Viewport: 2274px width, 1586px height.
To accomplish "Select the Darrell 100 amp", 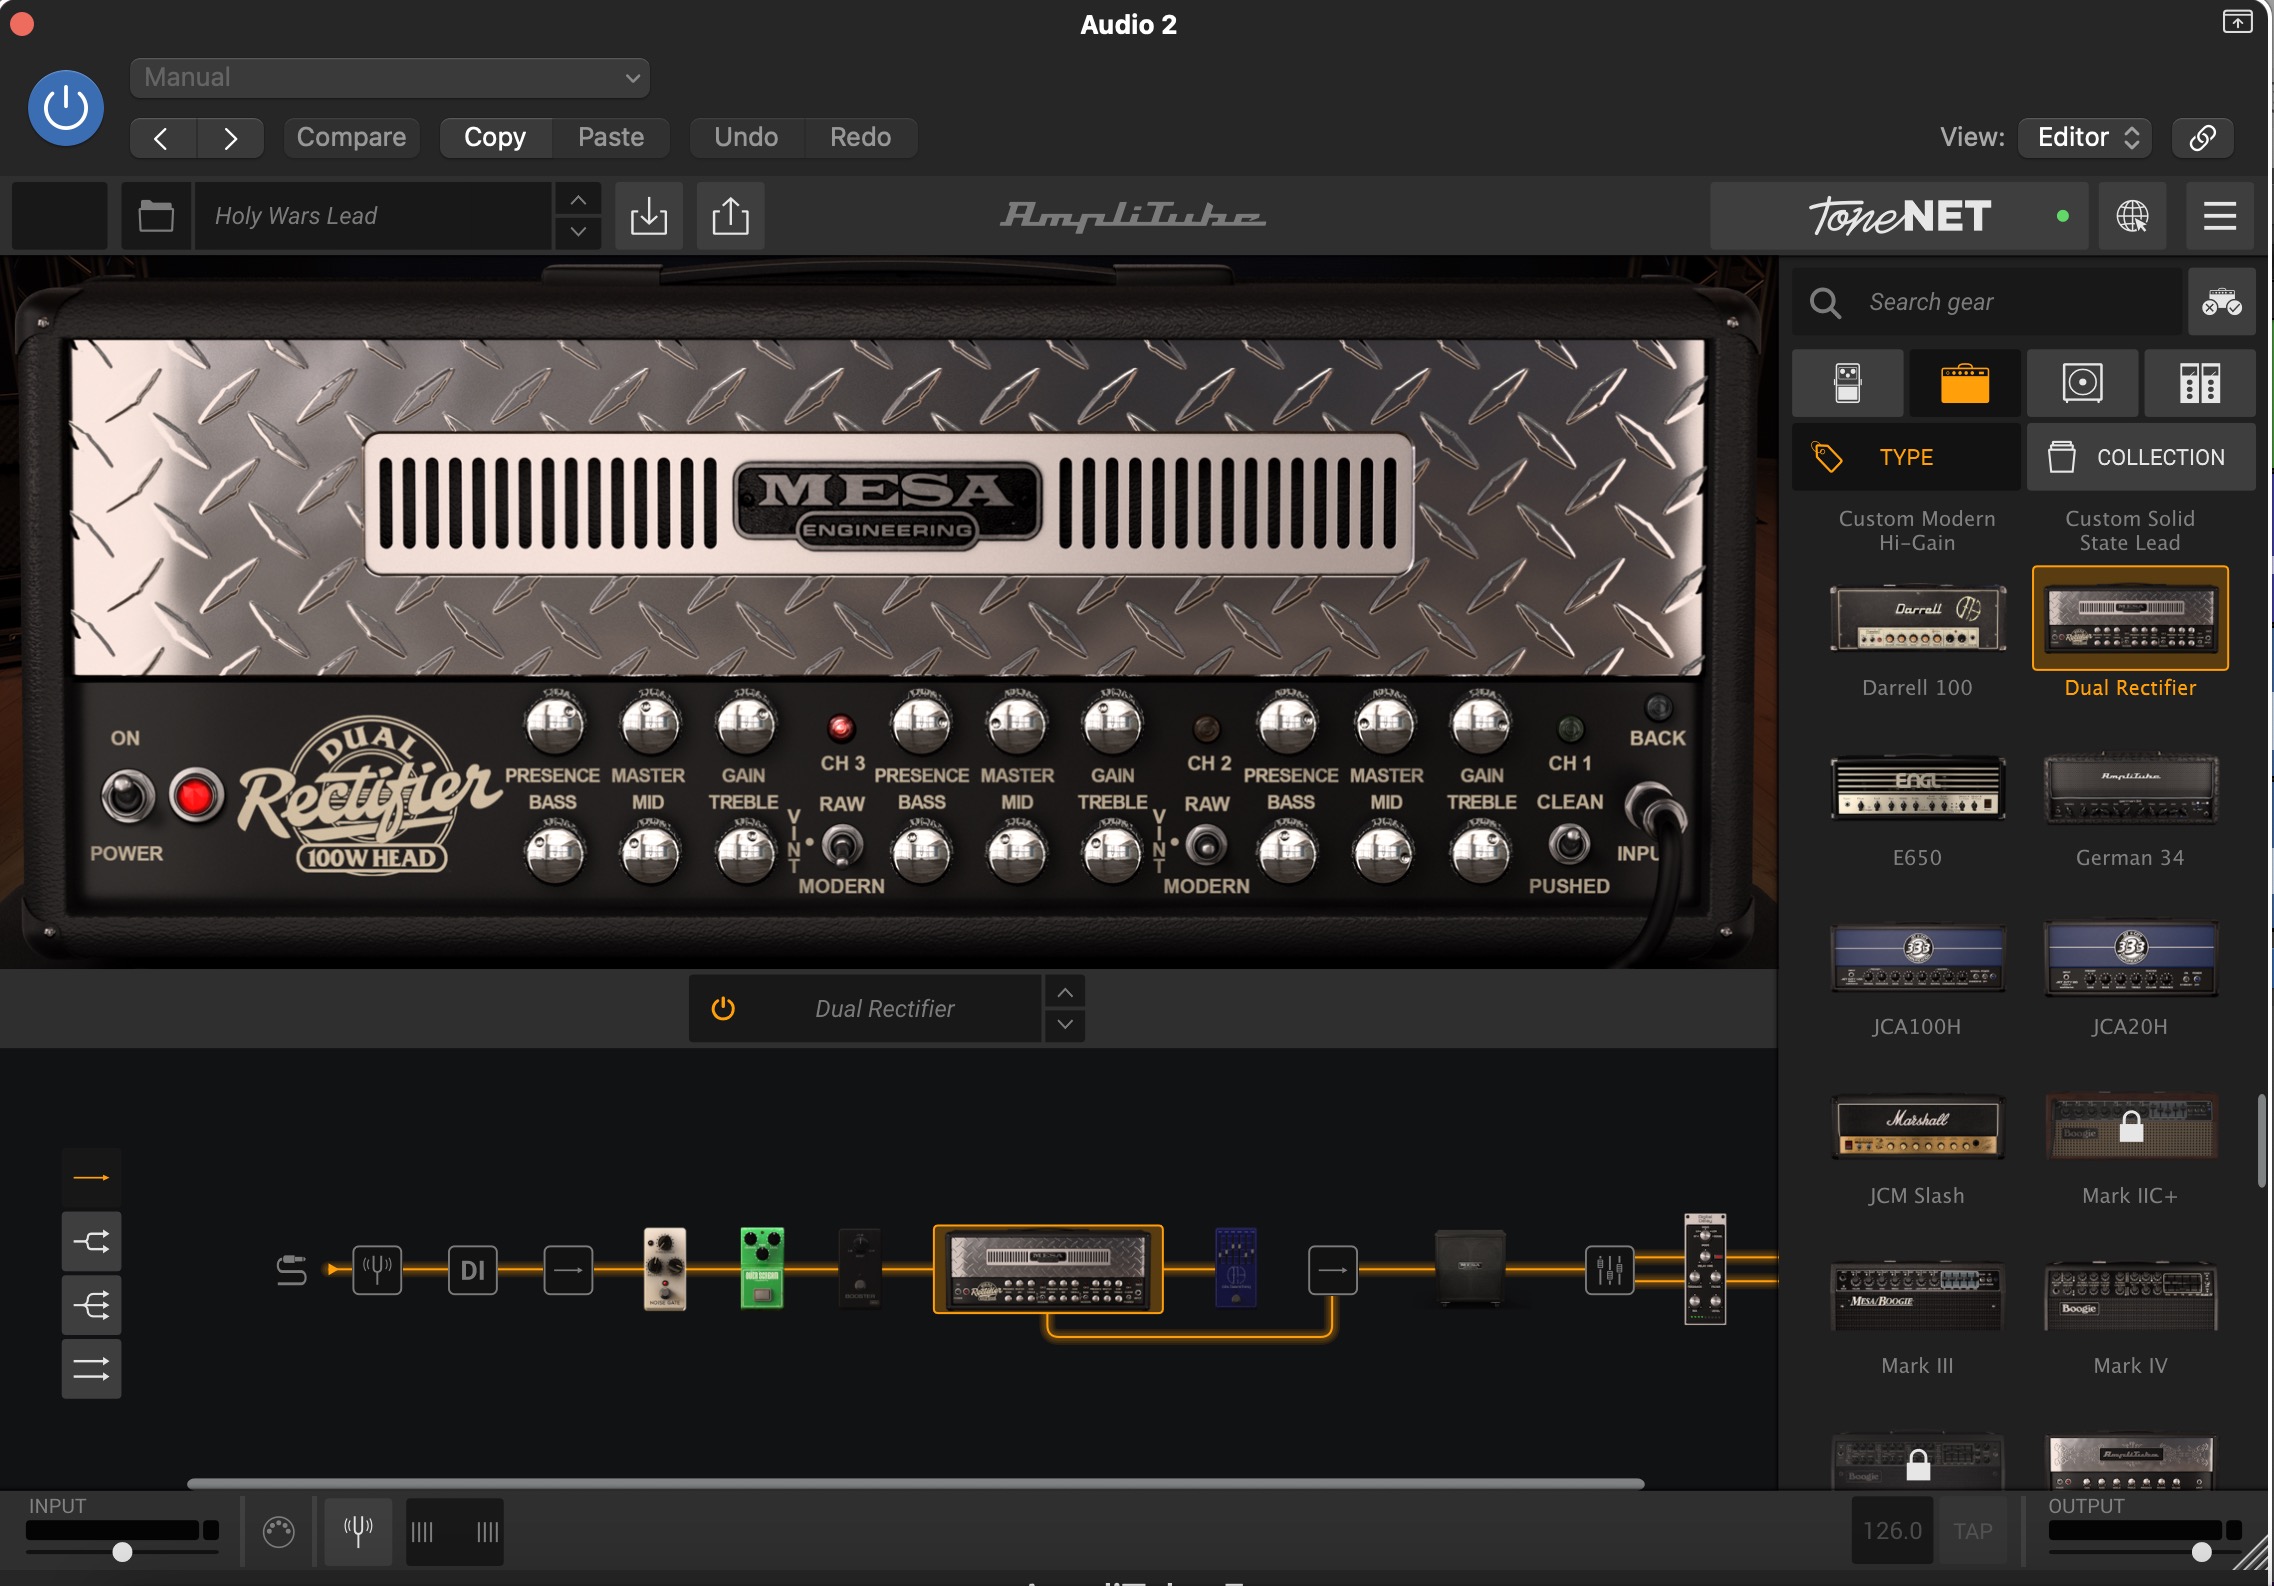I will tap(1918, 620).
